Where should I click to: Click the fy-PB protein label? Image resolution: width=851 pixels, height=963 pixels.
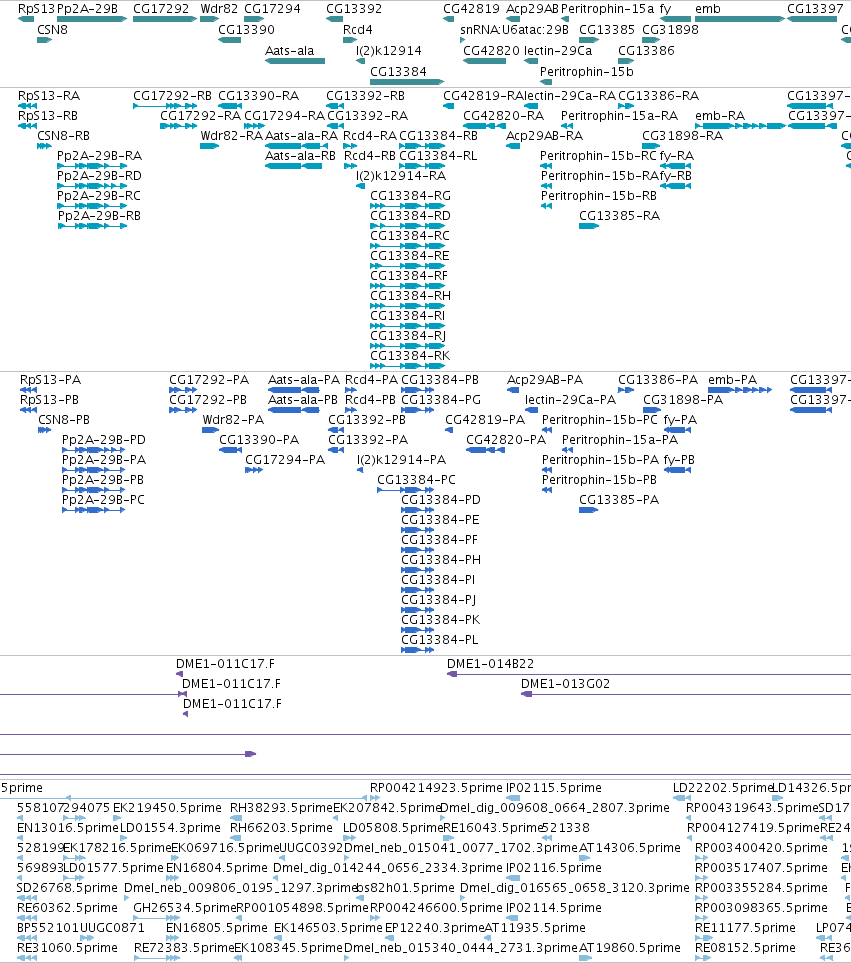679,460
